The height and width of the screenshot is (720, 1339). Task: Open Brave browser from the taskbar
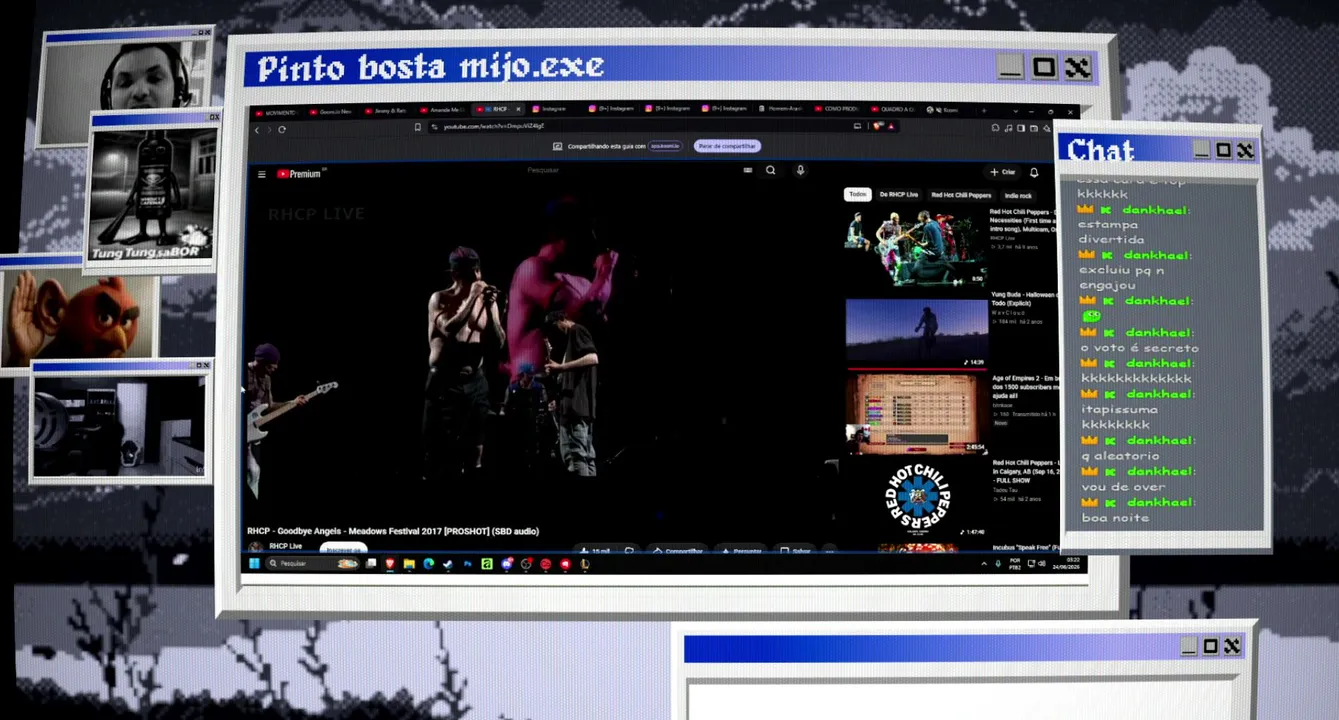(x=390, y=564)
